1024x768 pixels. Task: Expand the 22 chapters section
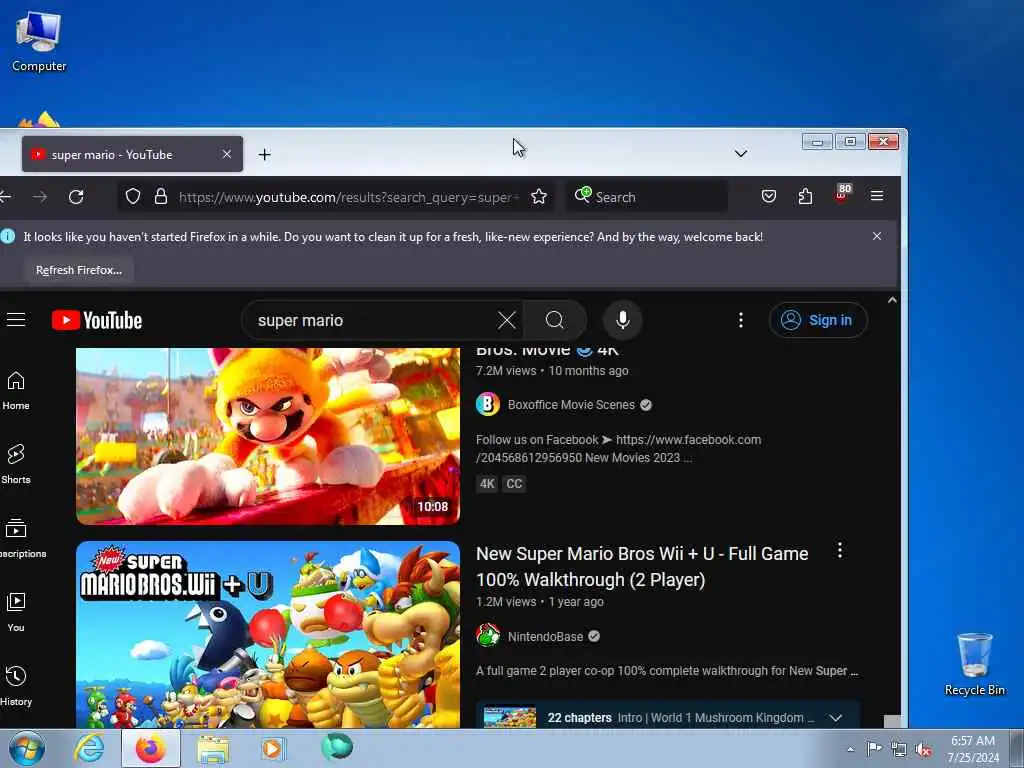(835, 718)
